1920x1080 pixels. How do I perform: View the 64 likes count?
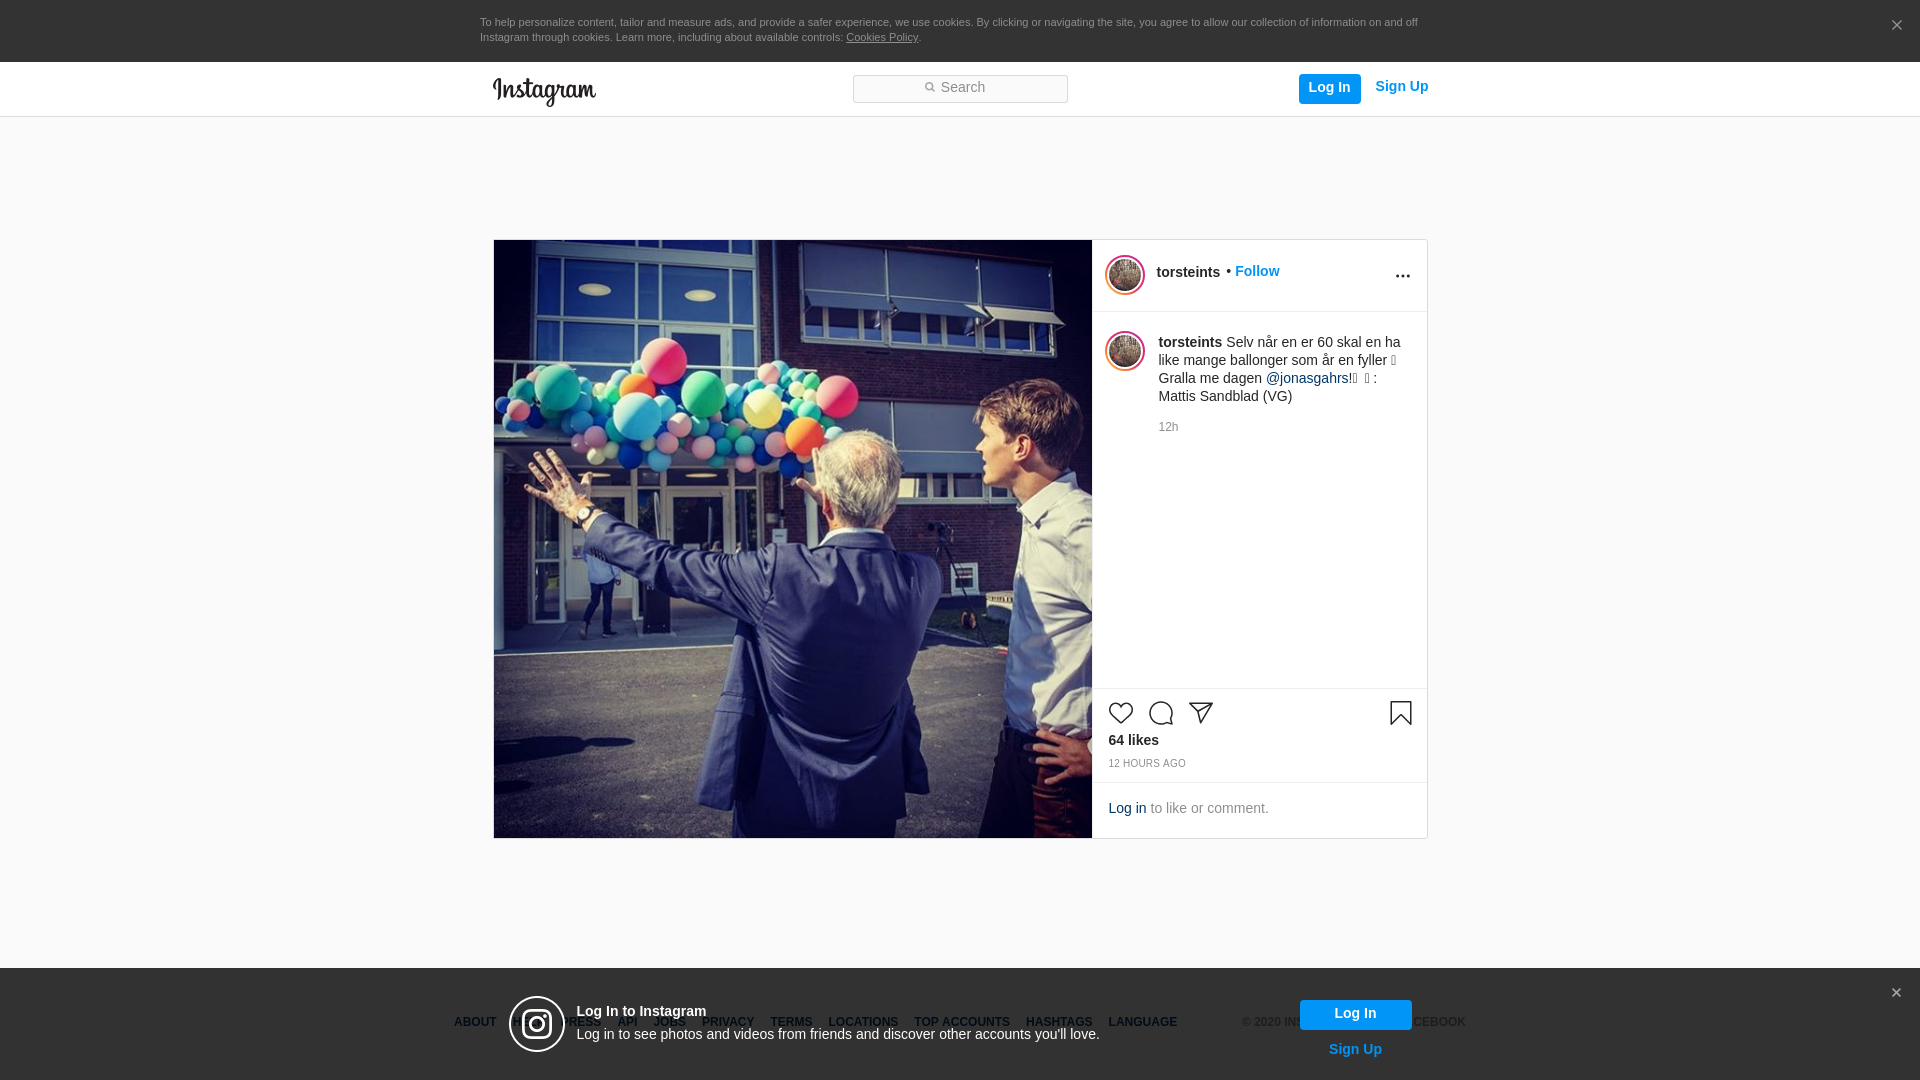(x=1133, y=740)
